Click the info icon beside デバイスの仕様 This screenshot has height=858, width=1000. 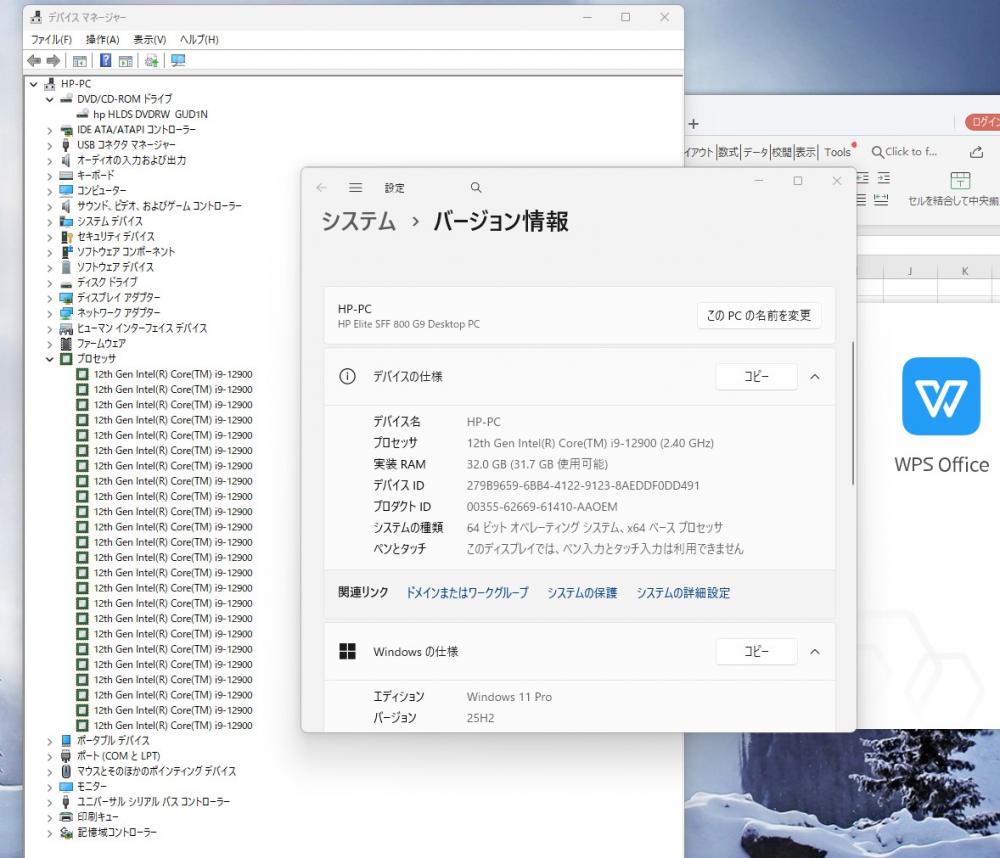(x=348, y=376)
